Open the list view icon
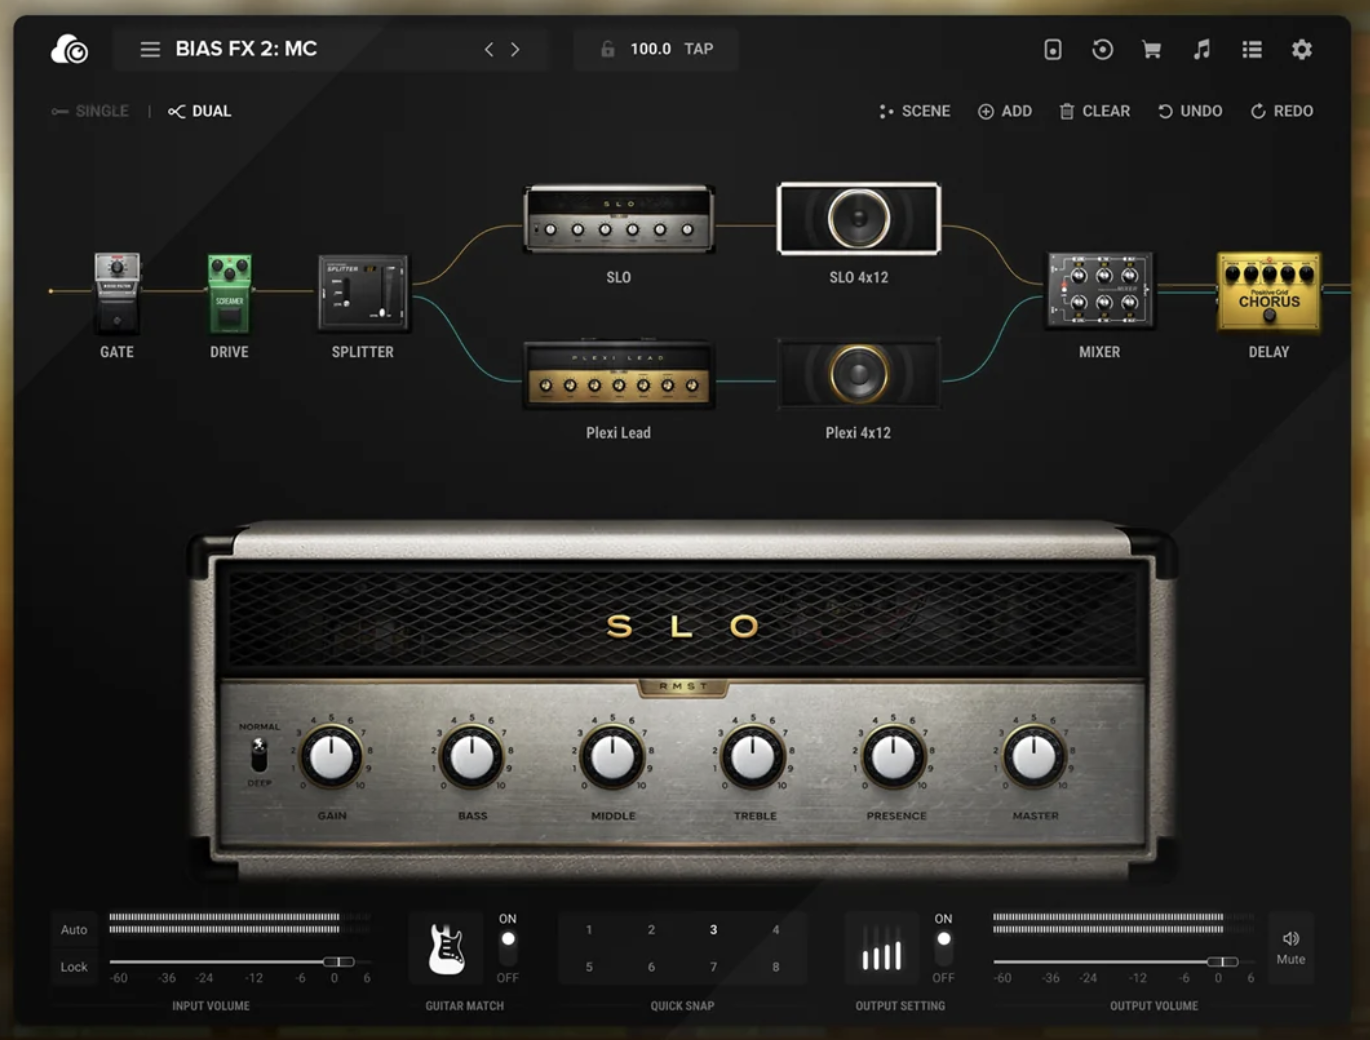Image resolution: width=1370 pixels, height=1040 pixels. [1251, 49]
